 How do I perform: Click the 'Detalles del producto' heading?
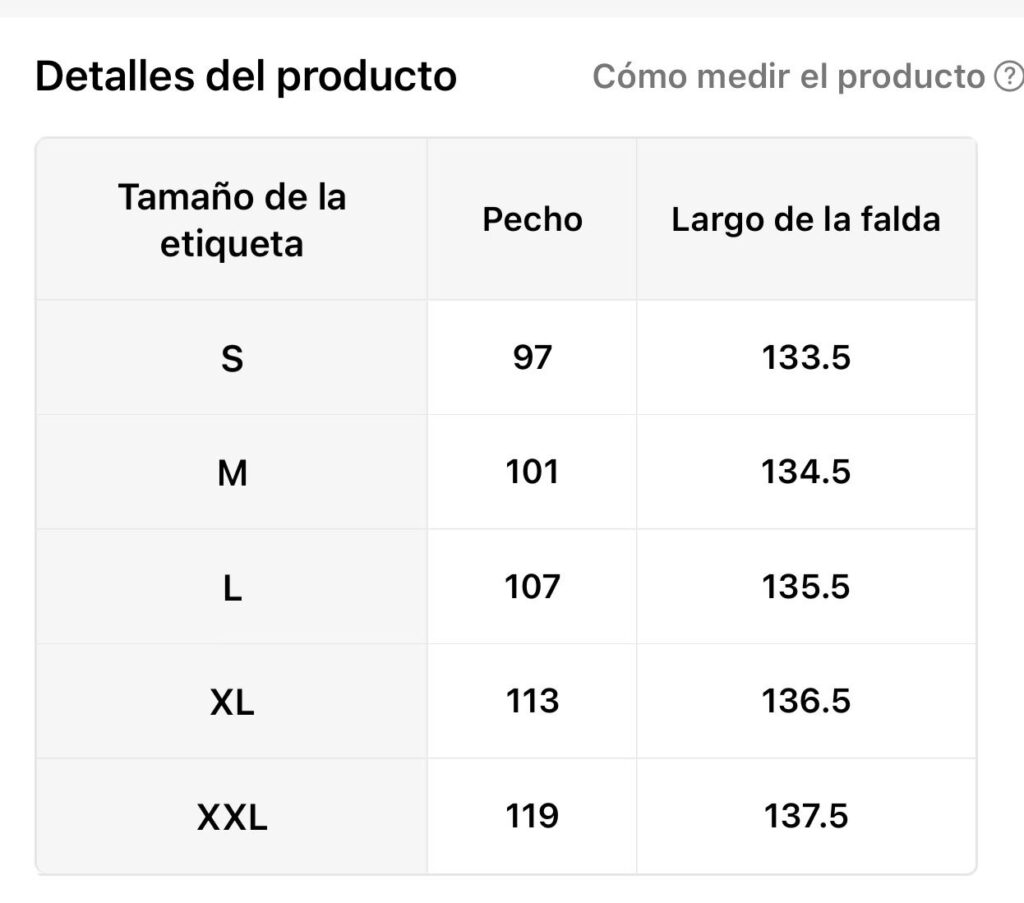[x=246, y=76]
